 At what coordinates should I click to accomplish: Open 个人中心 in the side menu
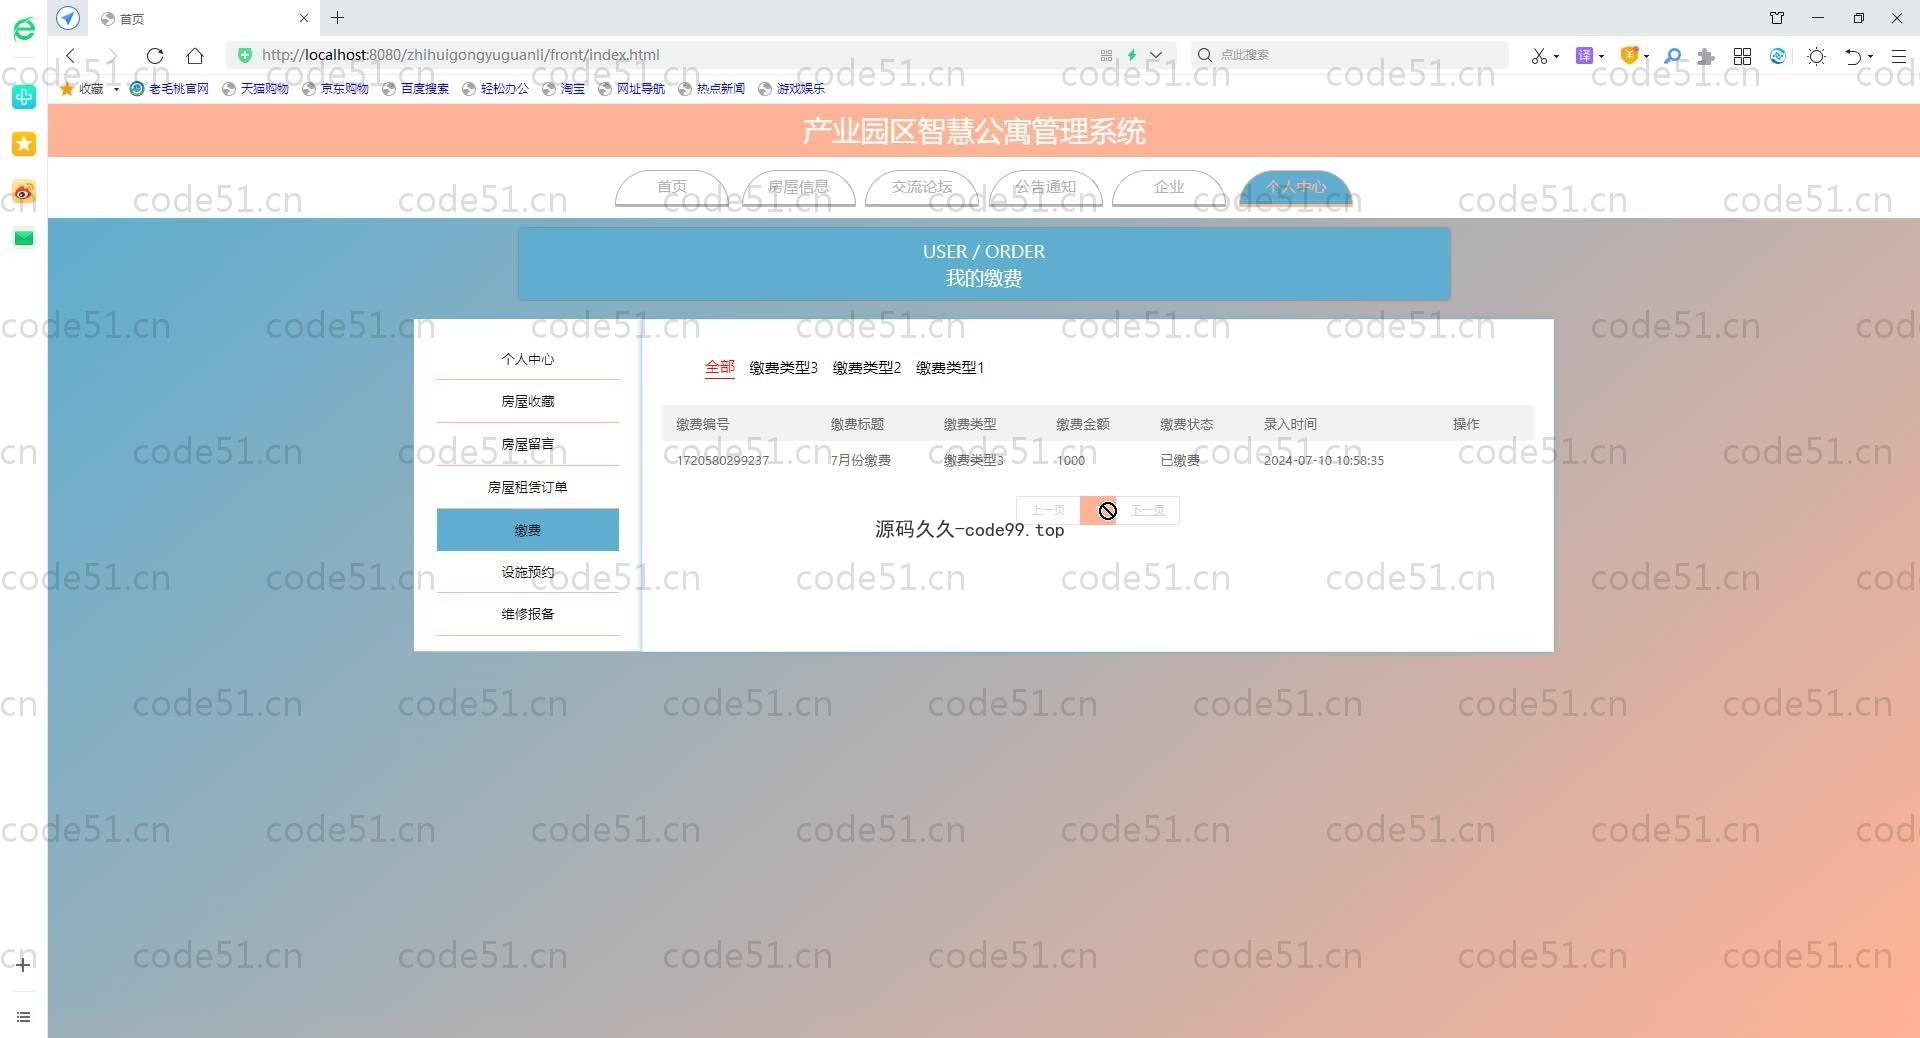pos(528,359)
